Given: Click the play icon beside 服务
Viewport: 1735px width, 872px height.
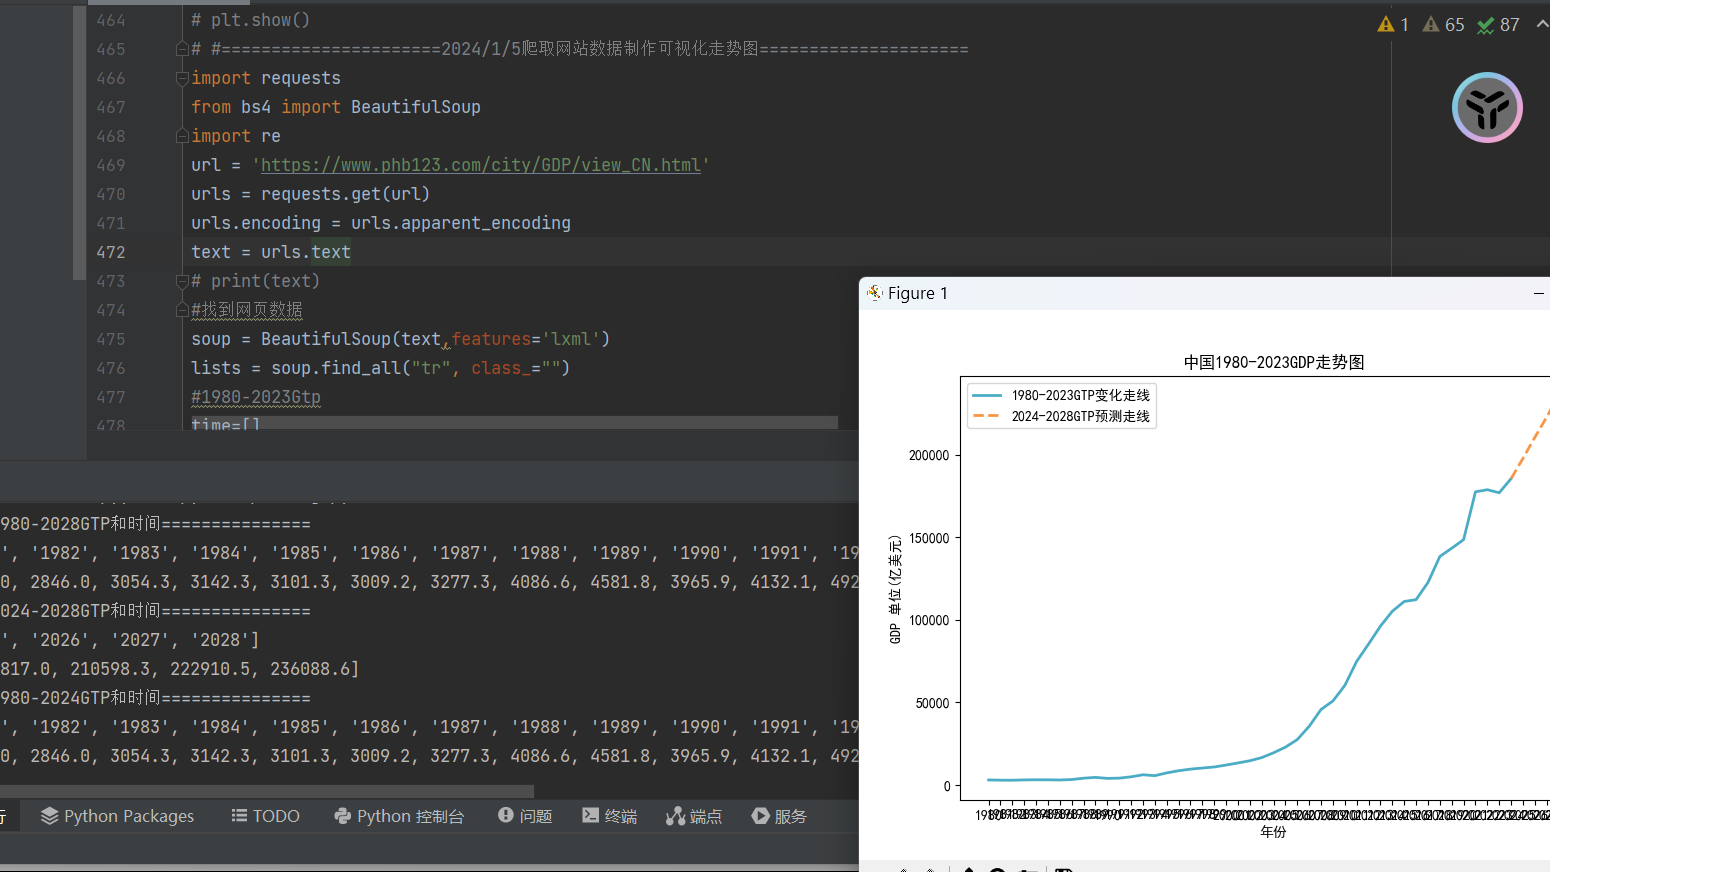Looking at the screenshot, I should click(760, 816).
